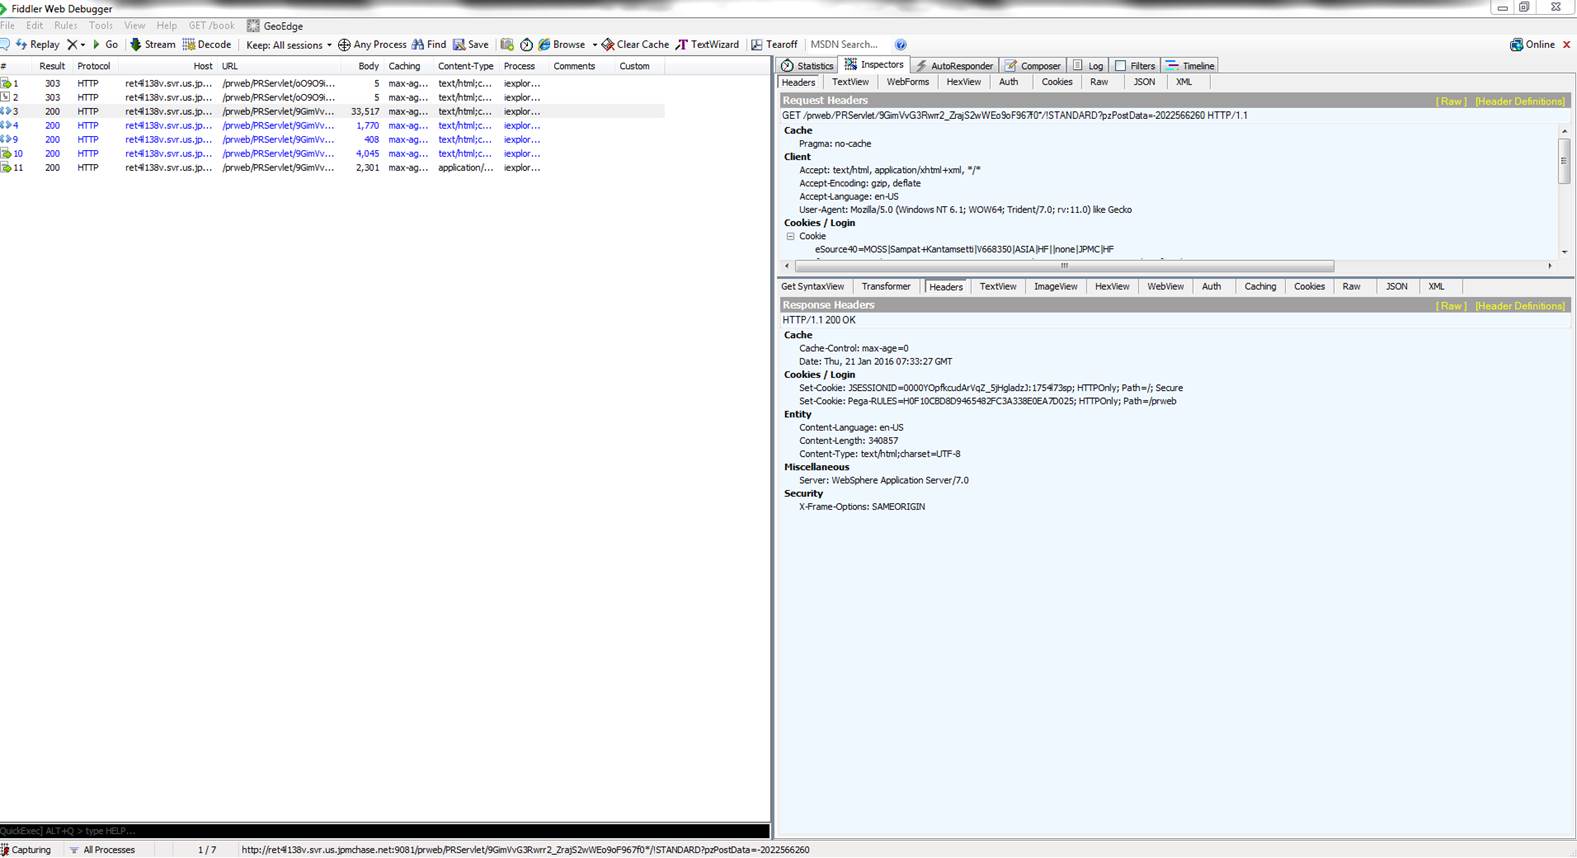Toggle the Capturing status bar indicator
This screenshot has width=1577, height=858.
[x=27, y=850]
